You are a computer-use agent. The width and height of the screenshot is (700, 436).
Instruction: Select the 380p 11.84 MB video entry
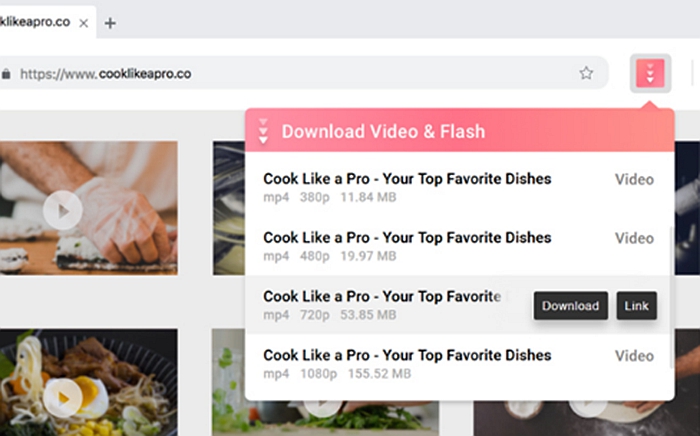coord(459,187)
